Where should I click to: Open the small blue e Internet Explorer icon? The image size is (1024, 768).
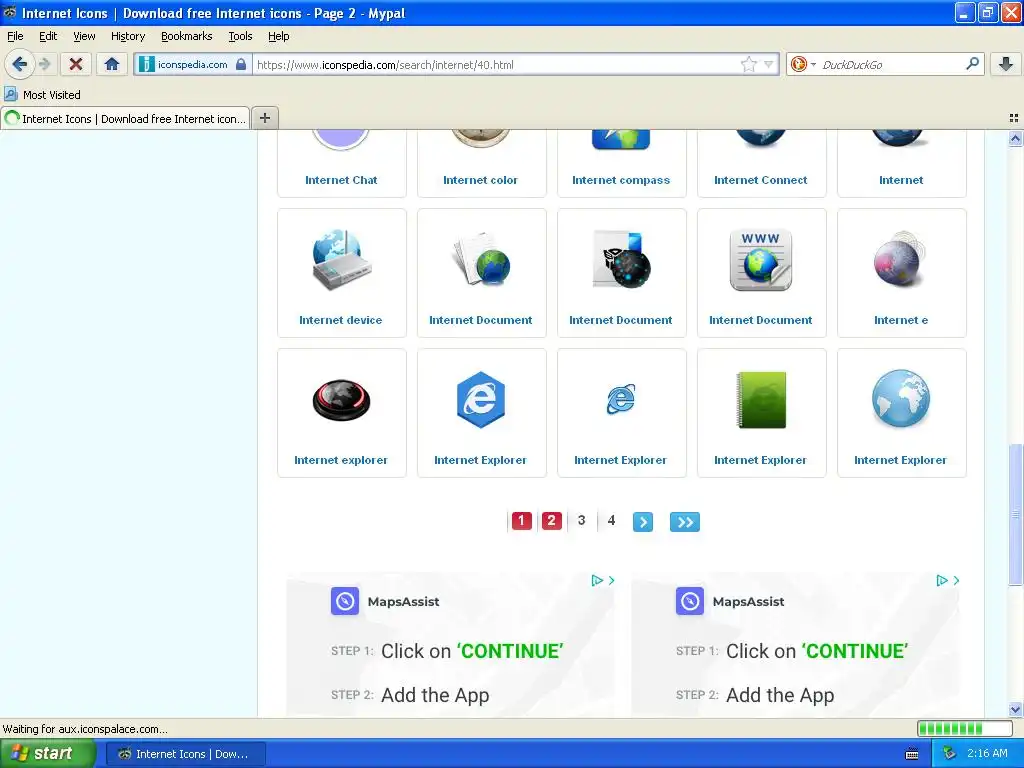[621, 398]
